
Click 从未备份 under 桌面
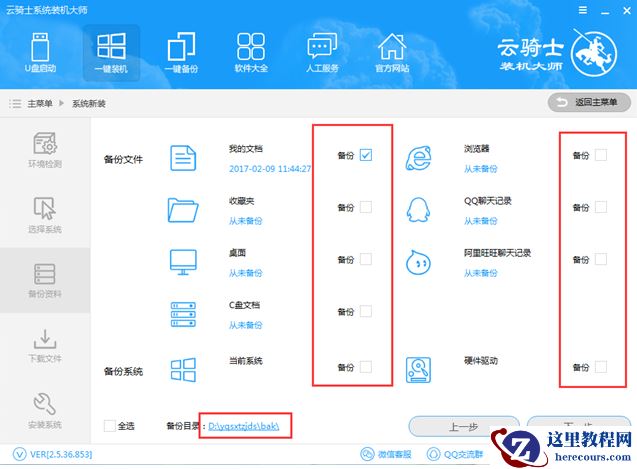245,273
